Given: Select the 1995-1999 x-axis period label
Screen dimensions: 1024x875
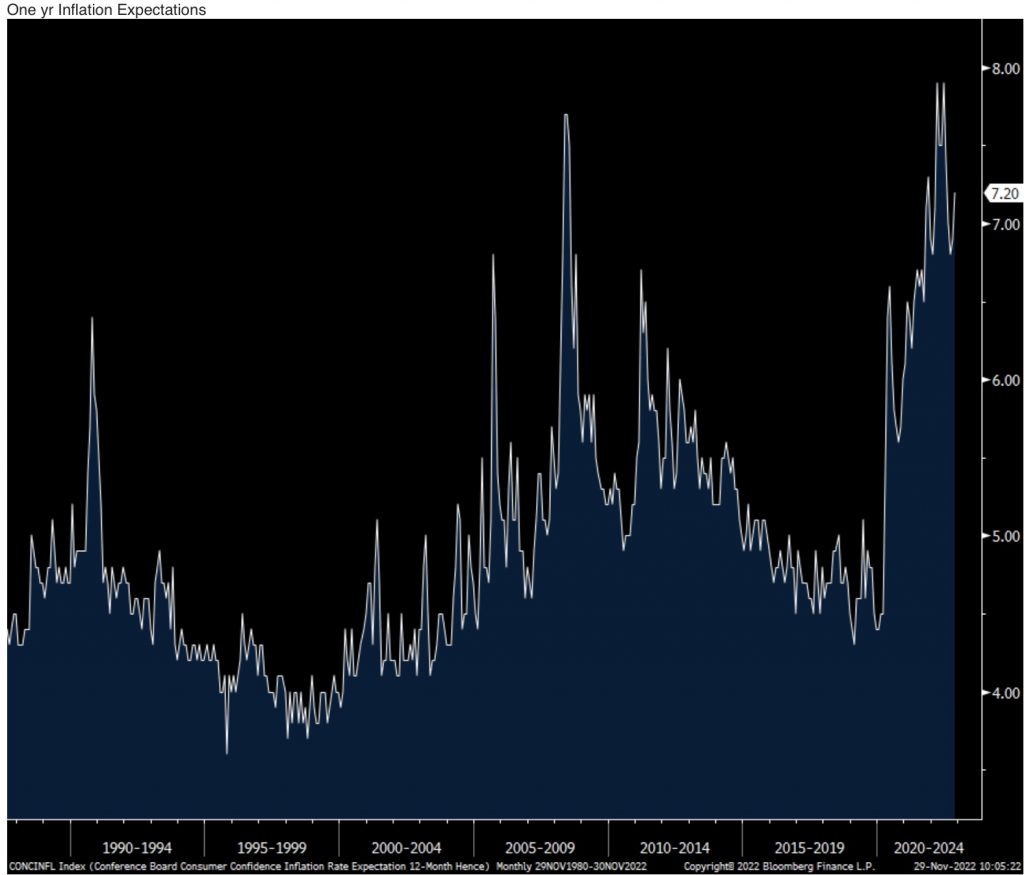Looking at the screenshot, I should pos(270,844).
